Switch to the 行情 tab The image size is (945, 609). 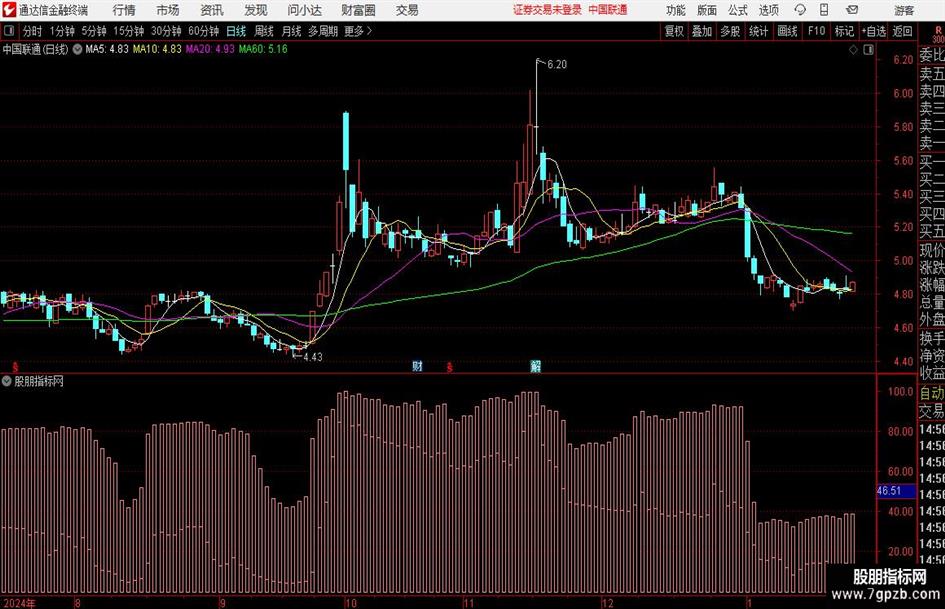point(124,10)
